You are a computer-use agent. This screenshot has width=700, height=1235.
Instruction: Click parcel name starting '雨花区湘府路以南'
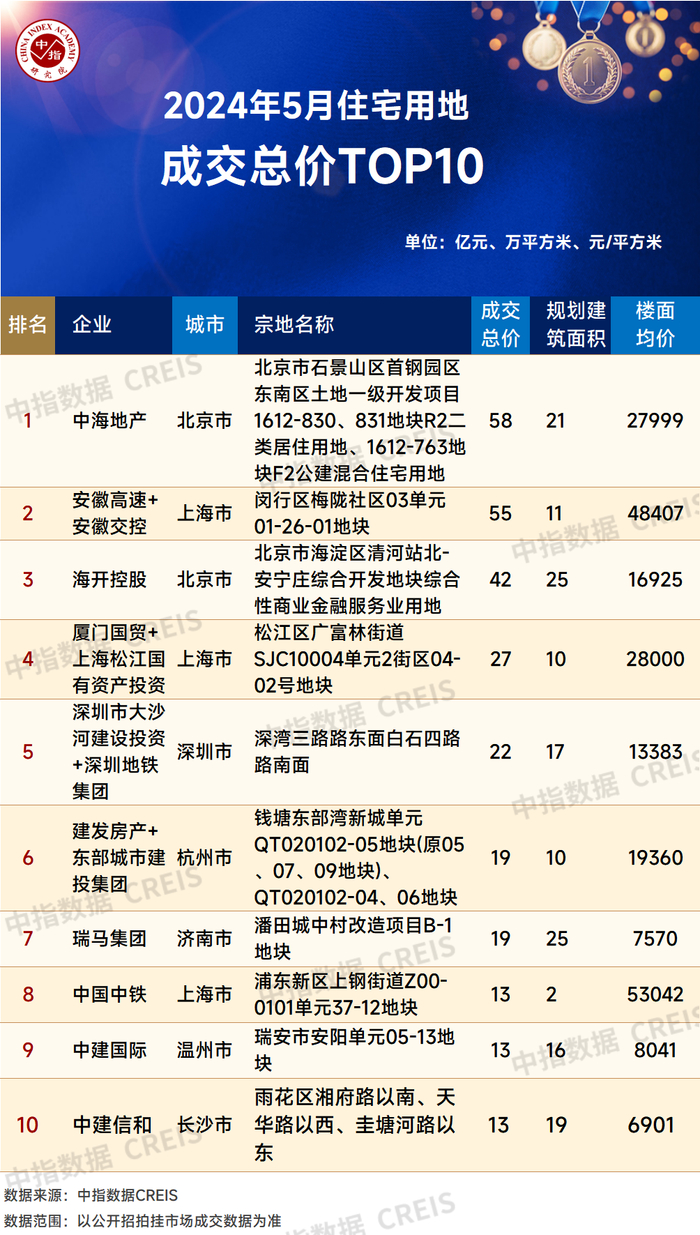(357, 1125)
